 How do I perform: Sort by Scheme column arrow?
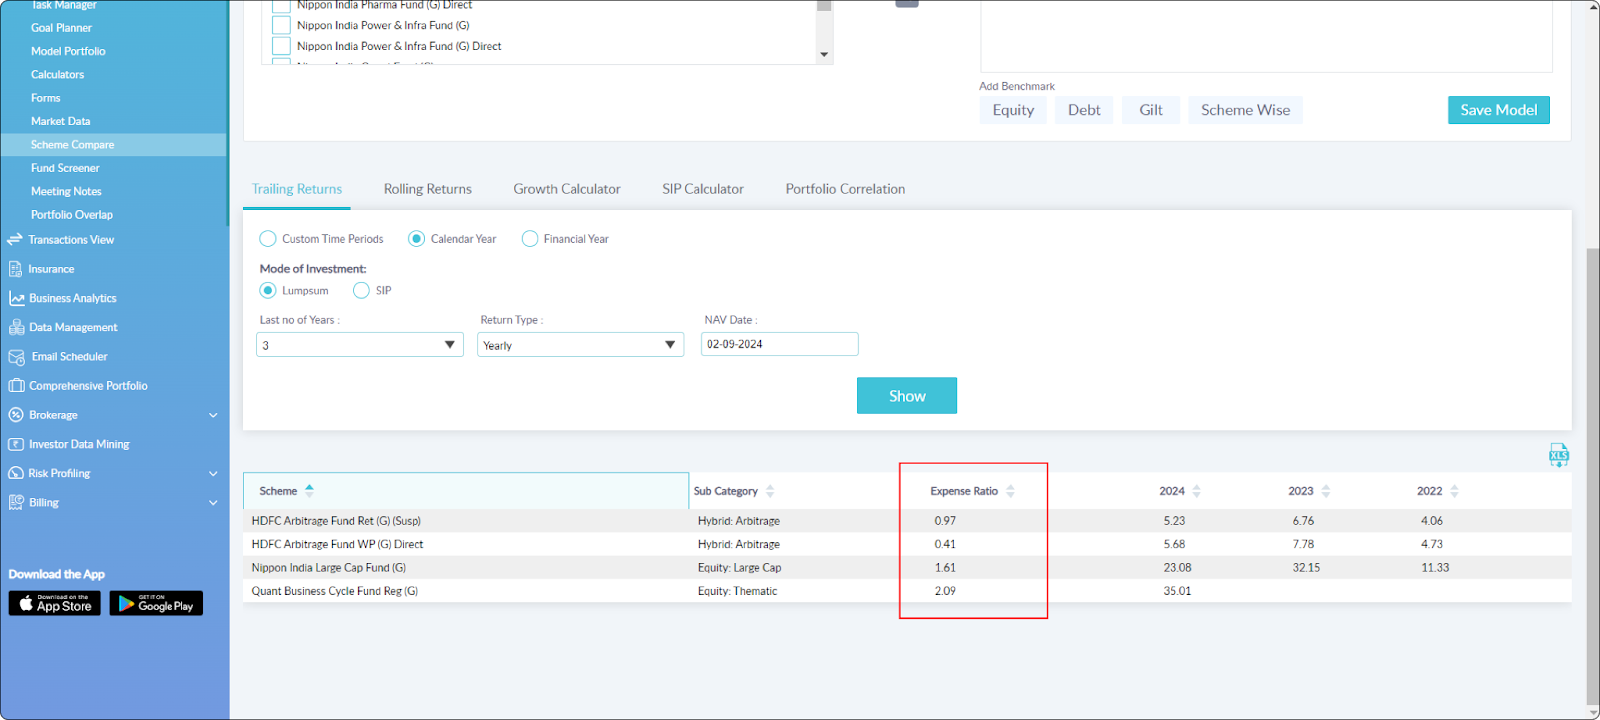click(x=309, y=490)
